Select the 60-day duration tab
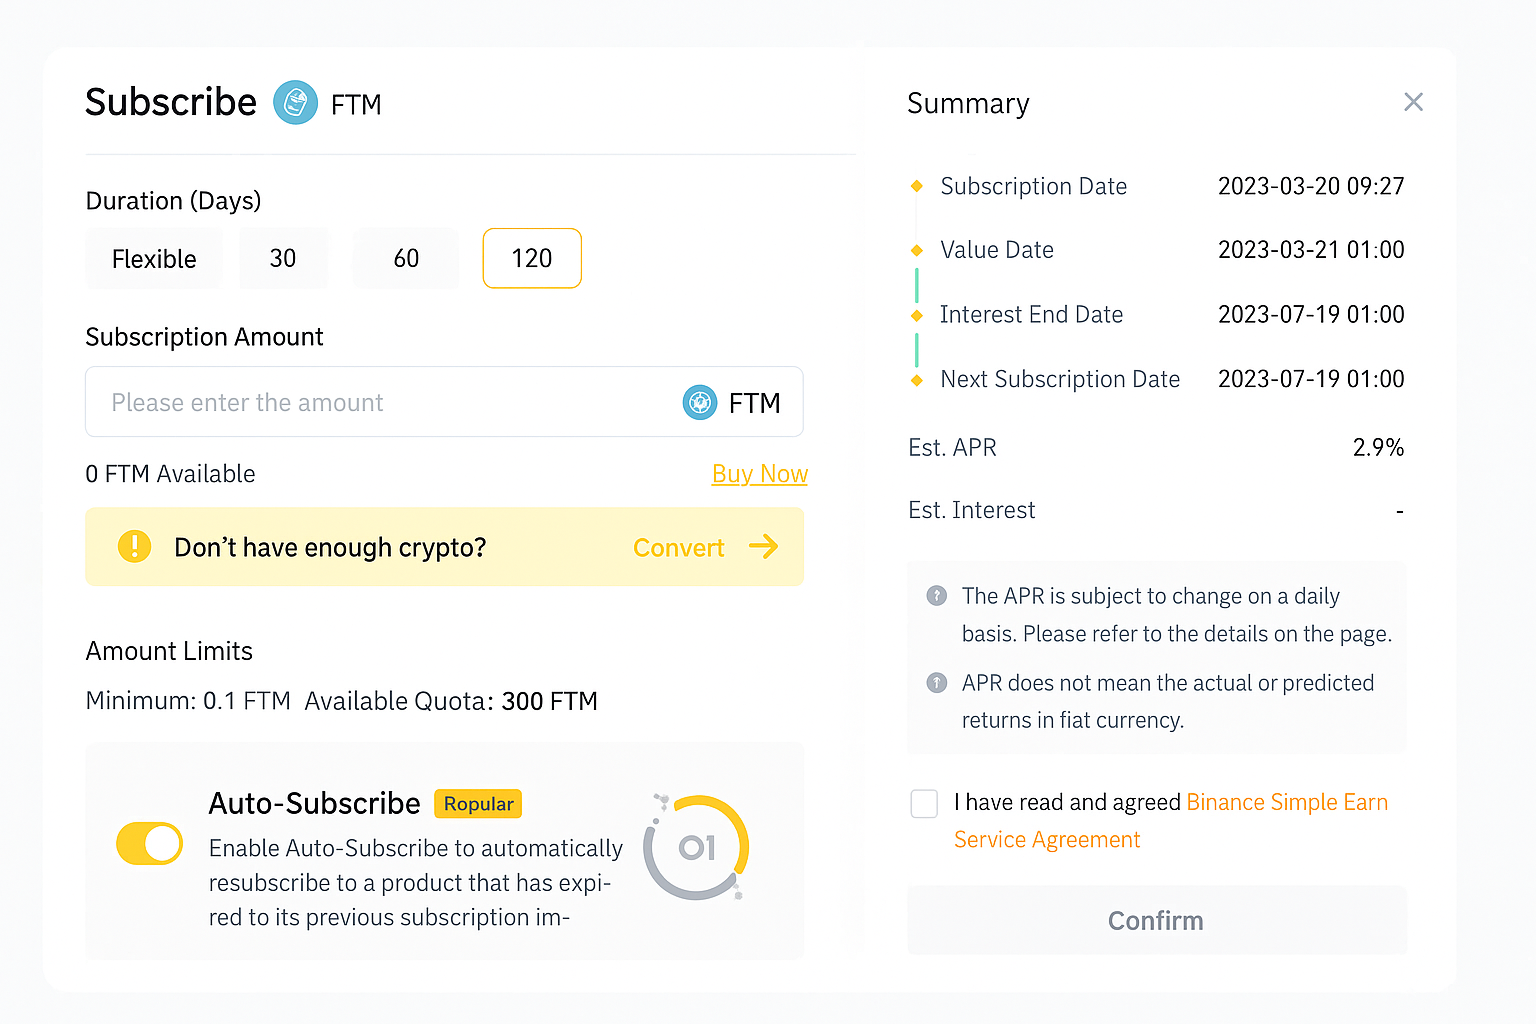Screen dimensions: 1536x1024 pos(405,258)
